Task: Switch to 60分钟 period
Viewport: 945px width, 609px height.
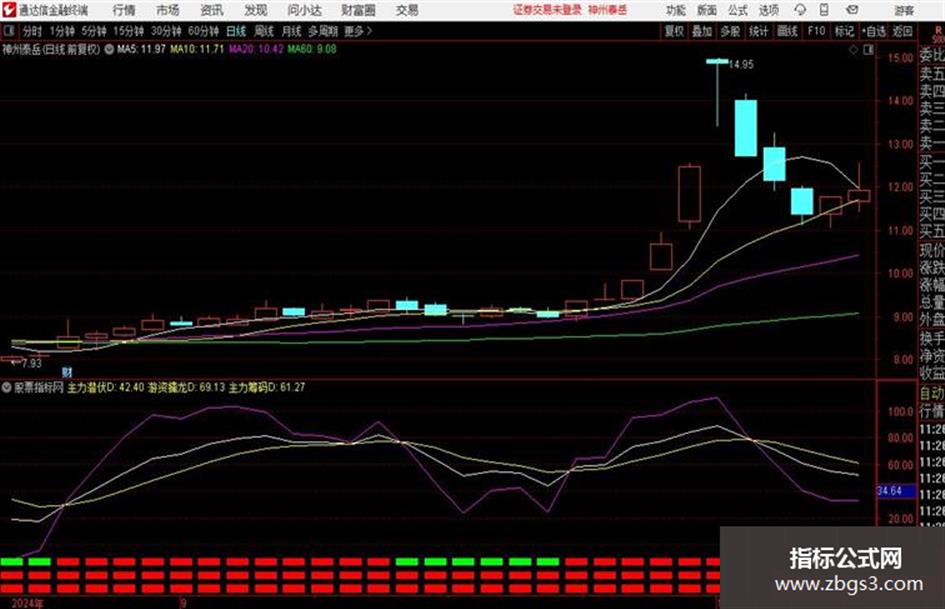Action: point(203,31)
